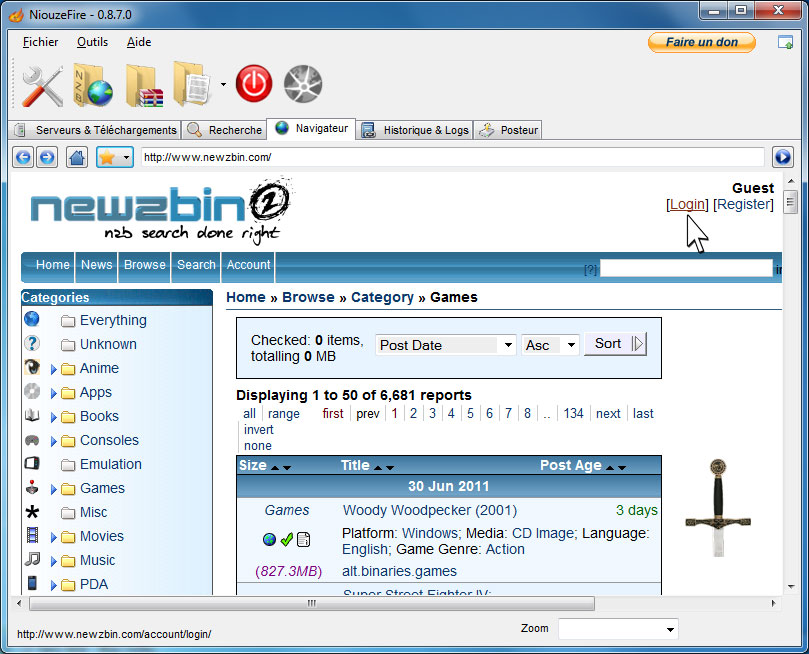
Task: Open the Browse navigation item
Action: coord(144,265)
